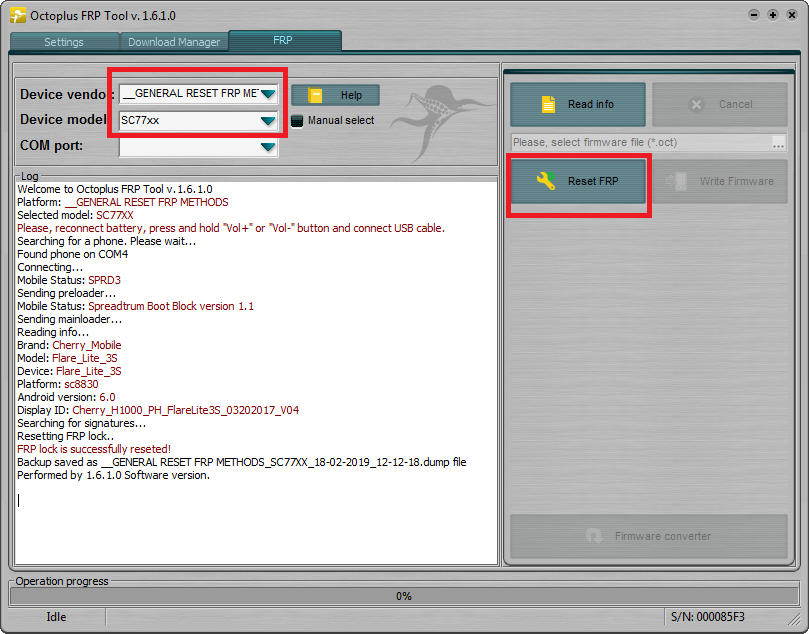This screenshot has height=634, width=809.
Task: Click the phone icon on Write Firmware
Action: [x=677, y=181]
